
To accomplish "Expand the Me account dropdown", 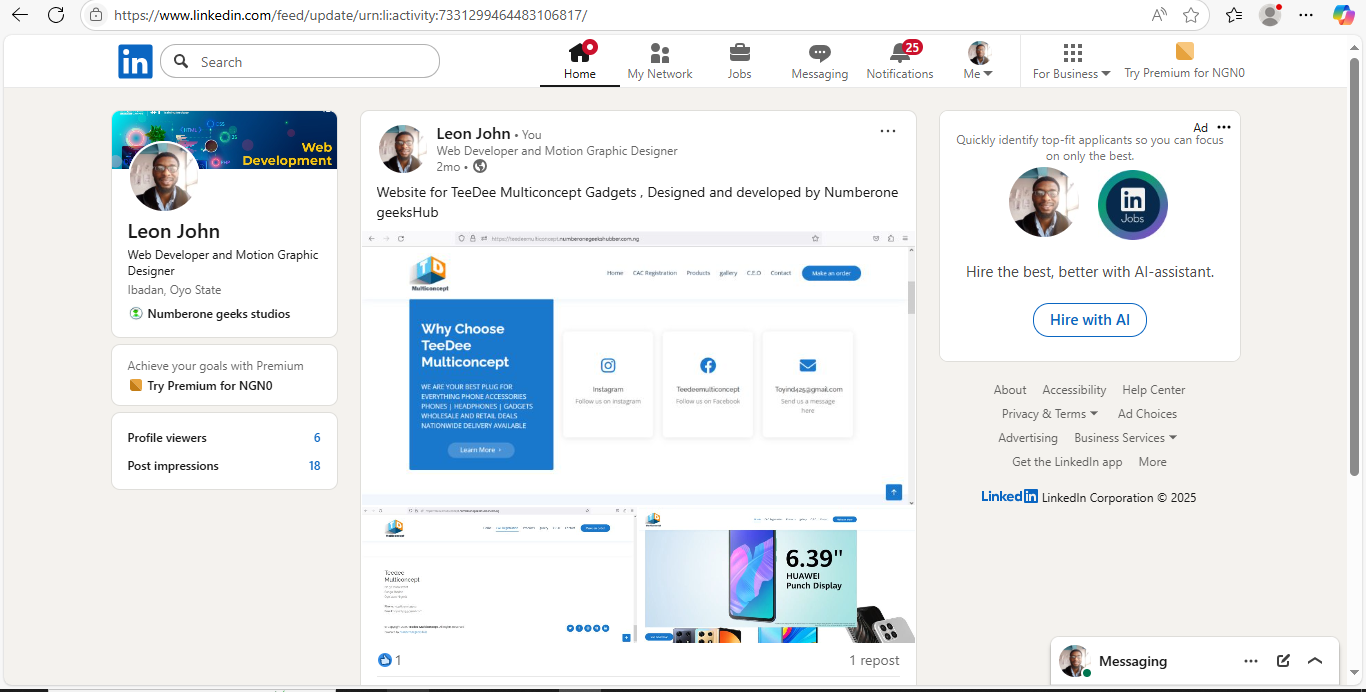I will [978, 62].
